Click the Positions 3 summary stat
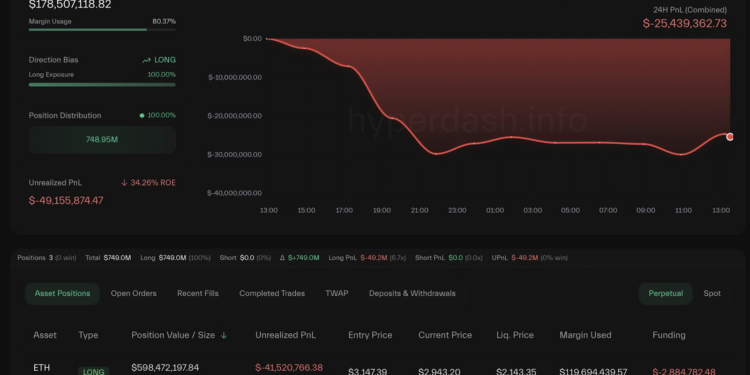Image resolution: width=750 pixels, height=375 pixels. (46, 258)
